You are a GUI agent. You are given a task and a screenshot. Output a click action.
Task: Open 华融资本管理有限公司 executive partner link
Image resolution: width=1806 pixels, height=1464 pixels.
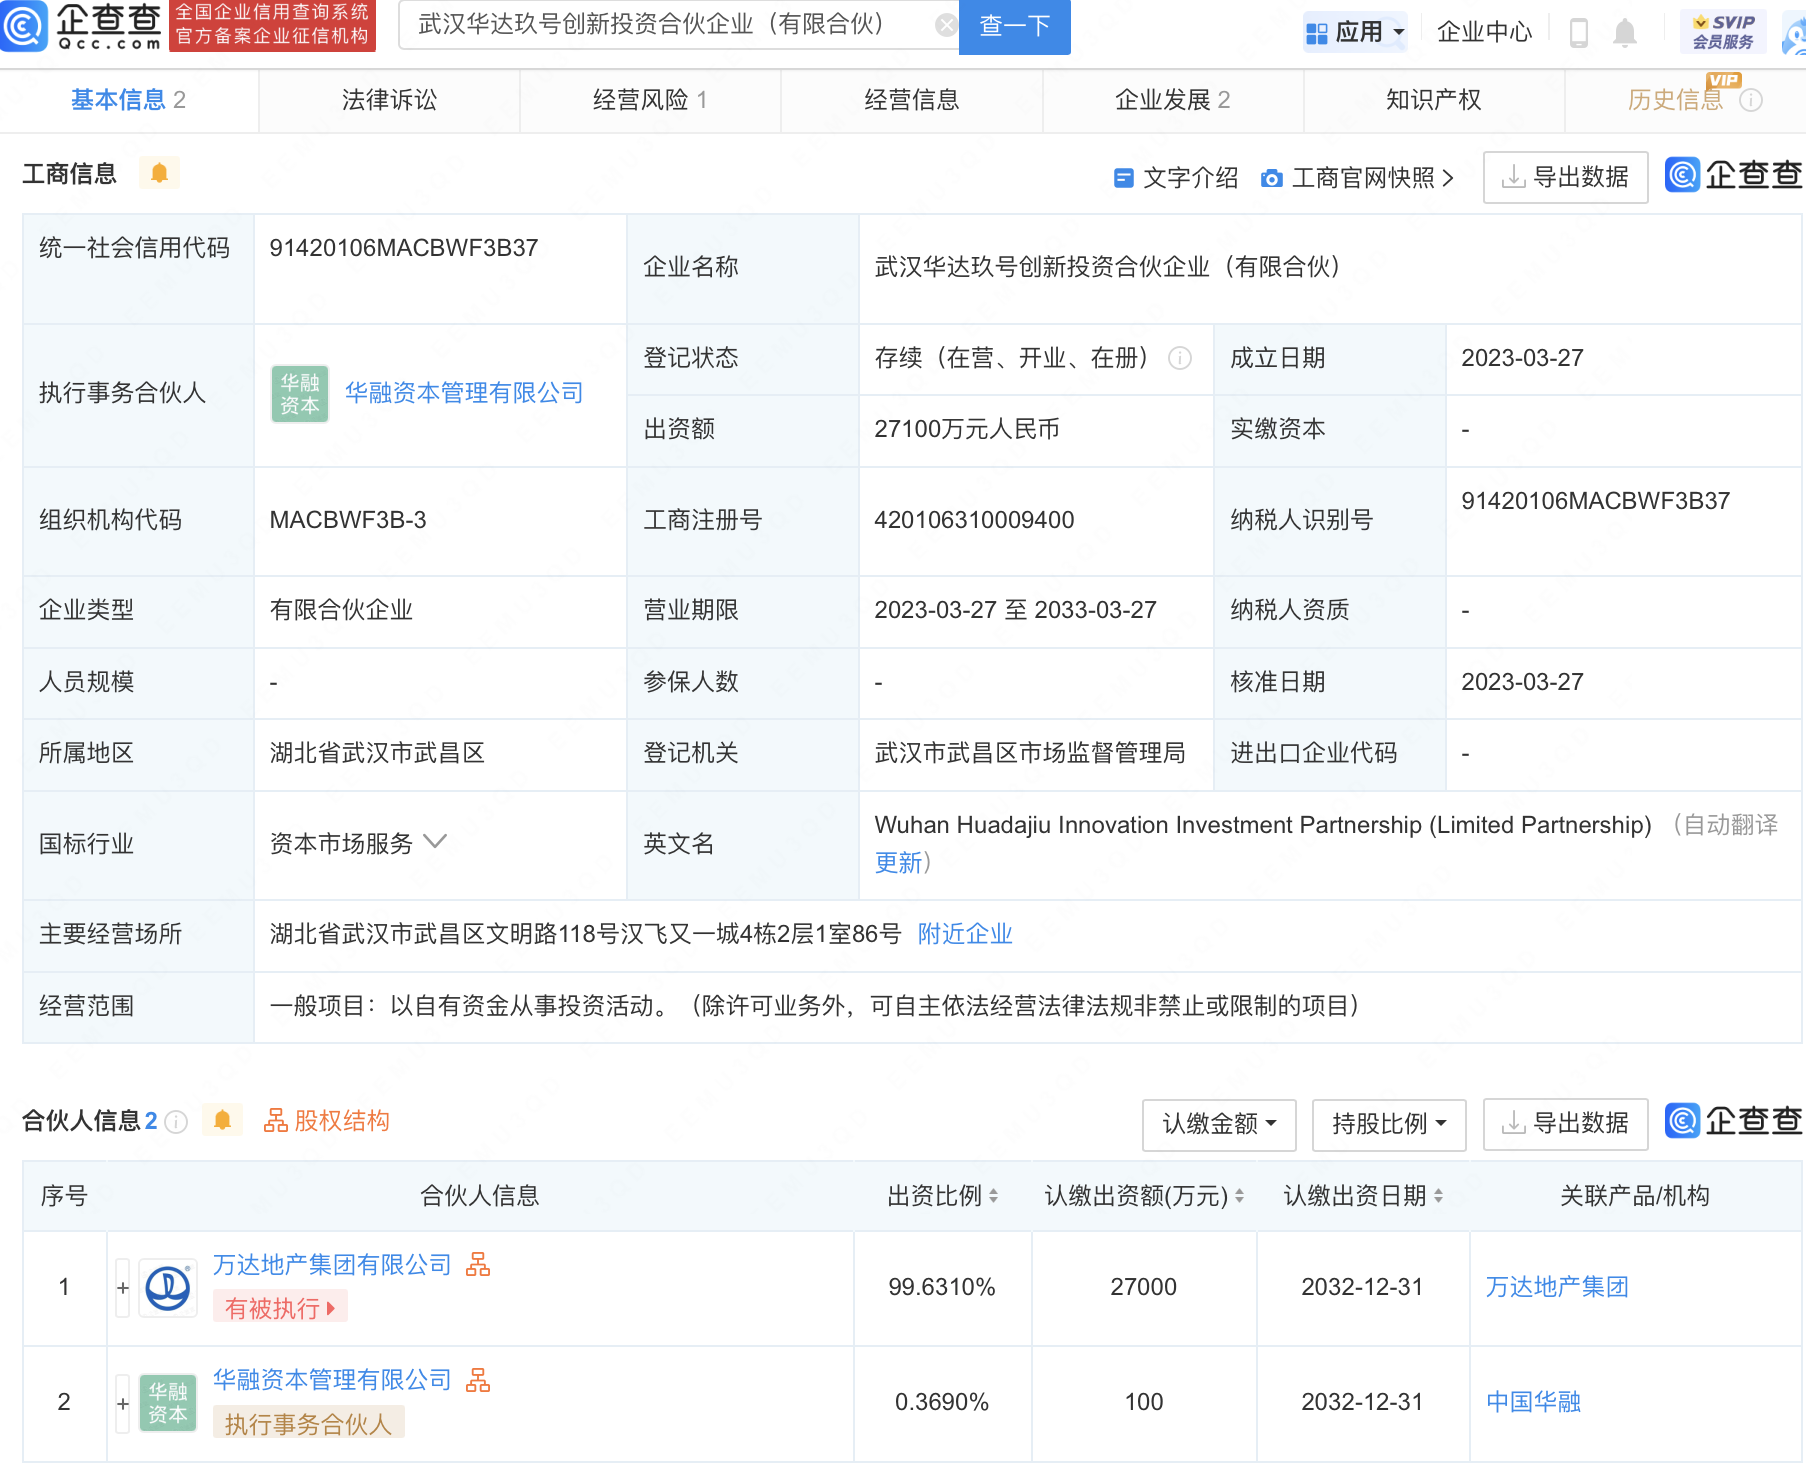[x=464, y=393]
